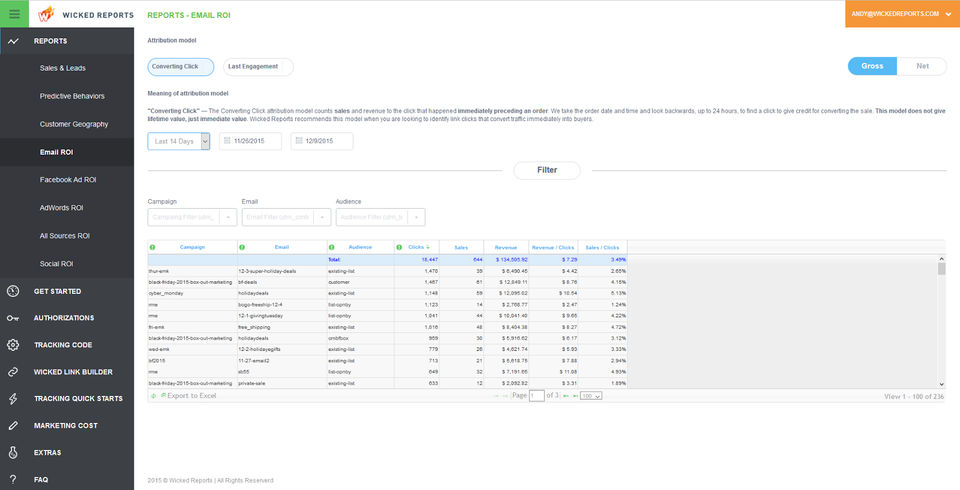Viewport: 960px width, 490px height.
Task: Click the 11/26/2015 start date field
Action: pos(250,141)
